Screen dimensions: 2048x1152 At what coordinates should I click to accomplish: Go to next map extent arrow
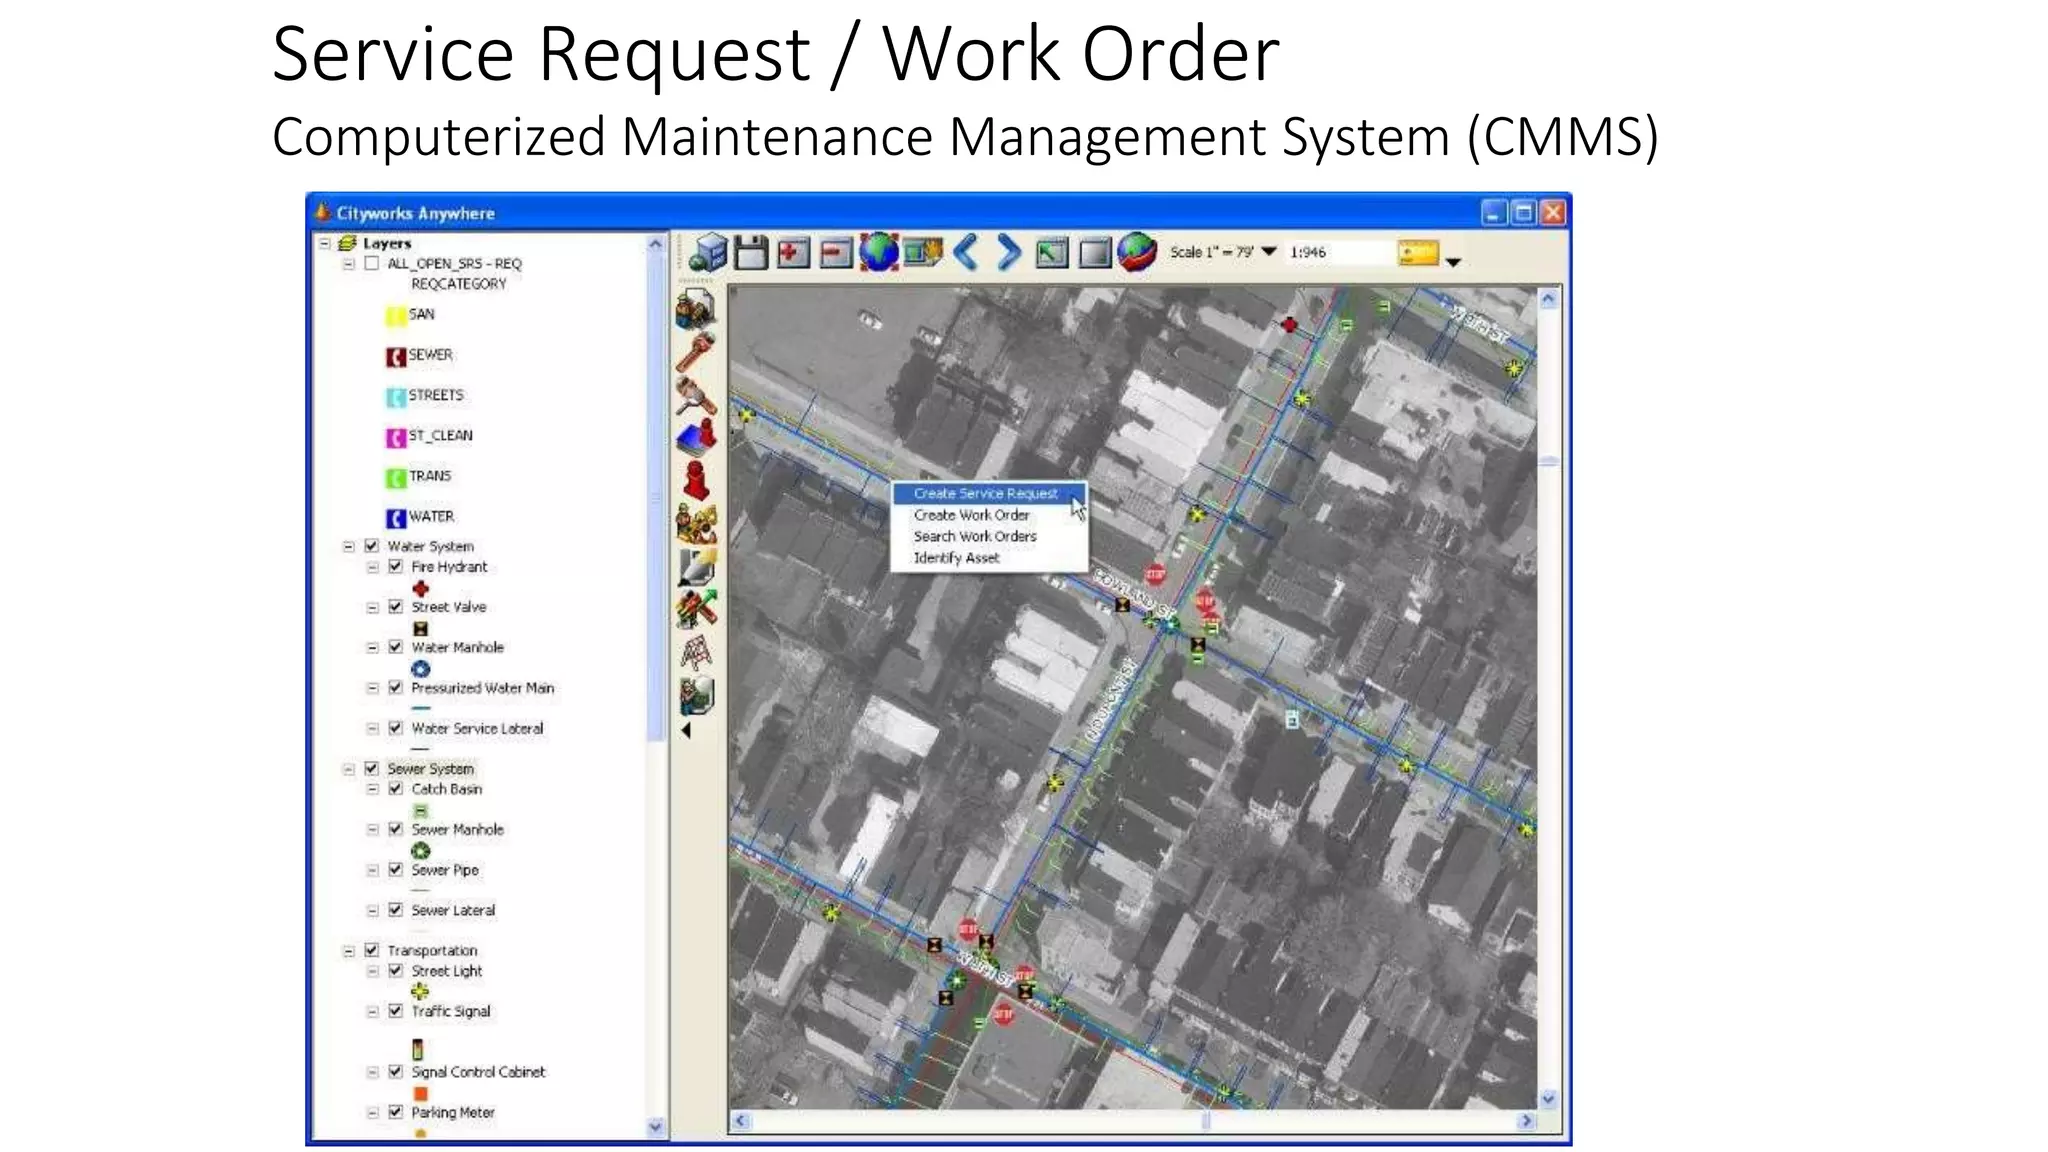(x=1008, y=252)
